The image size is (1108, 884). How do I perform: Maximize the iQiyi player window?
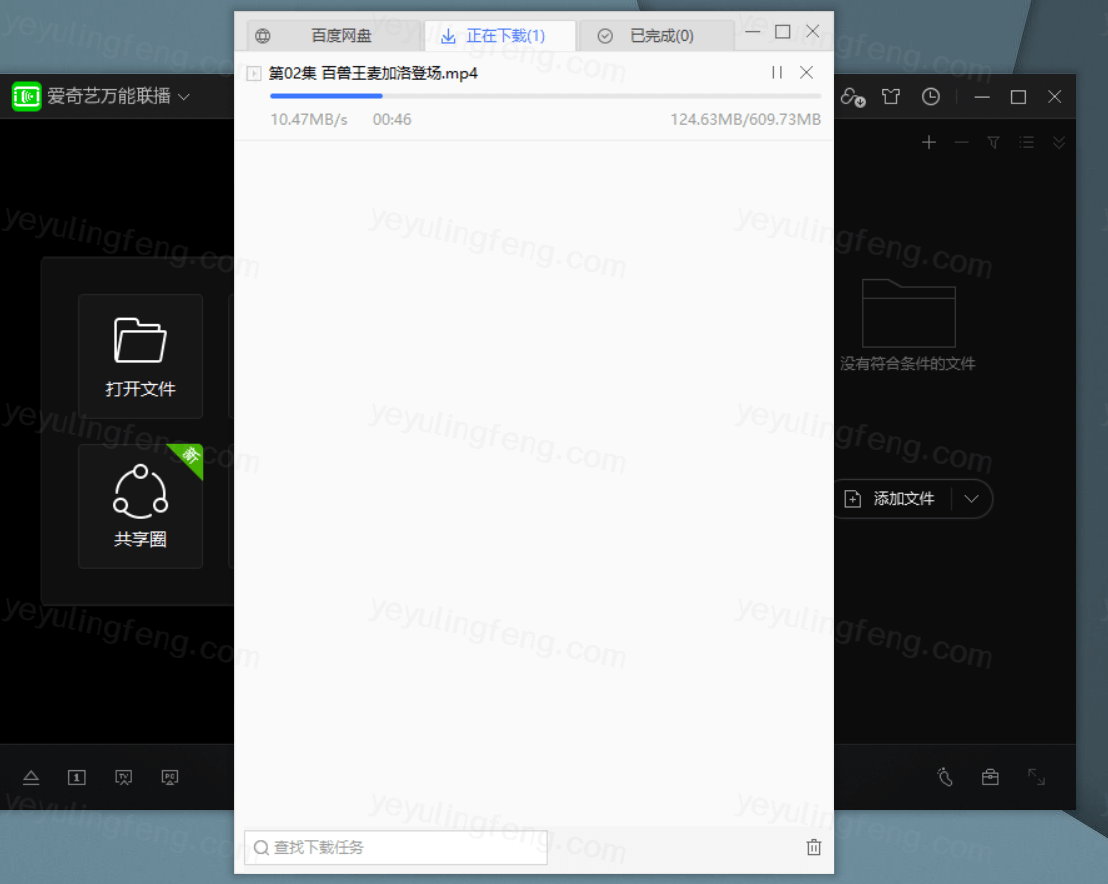pos(1018,97)
